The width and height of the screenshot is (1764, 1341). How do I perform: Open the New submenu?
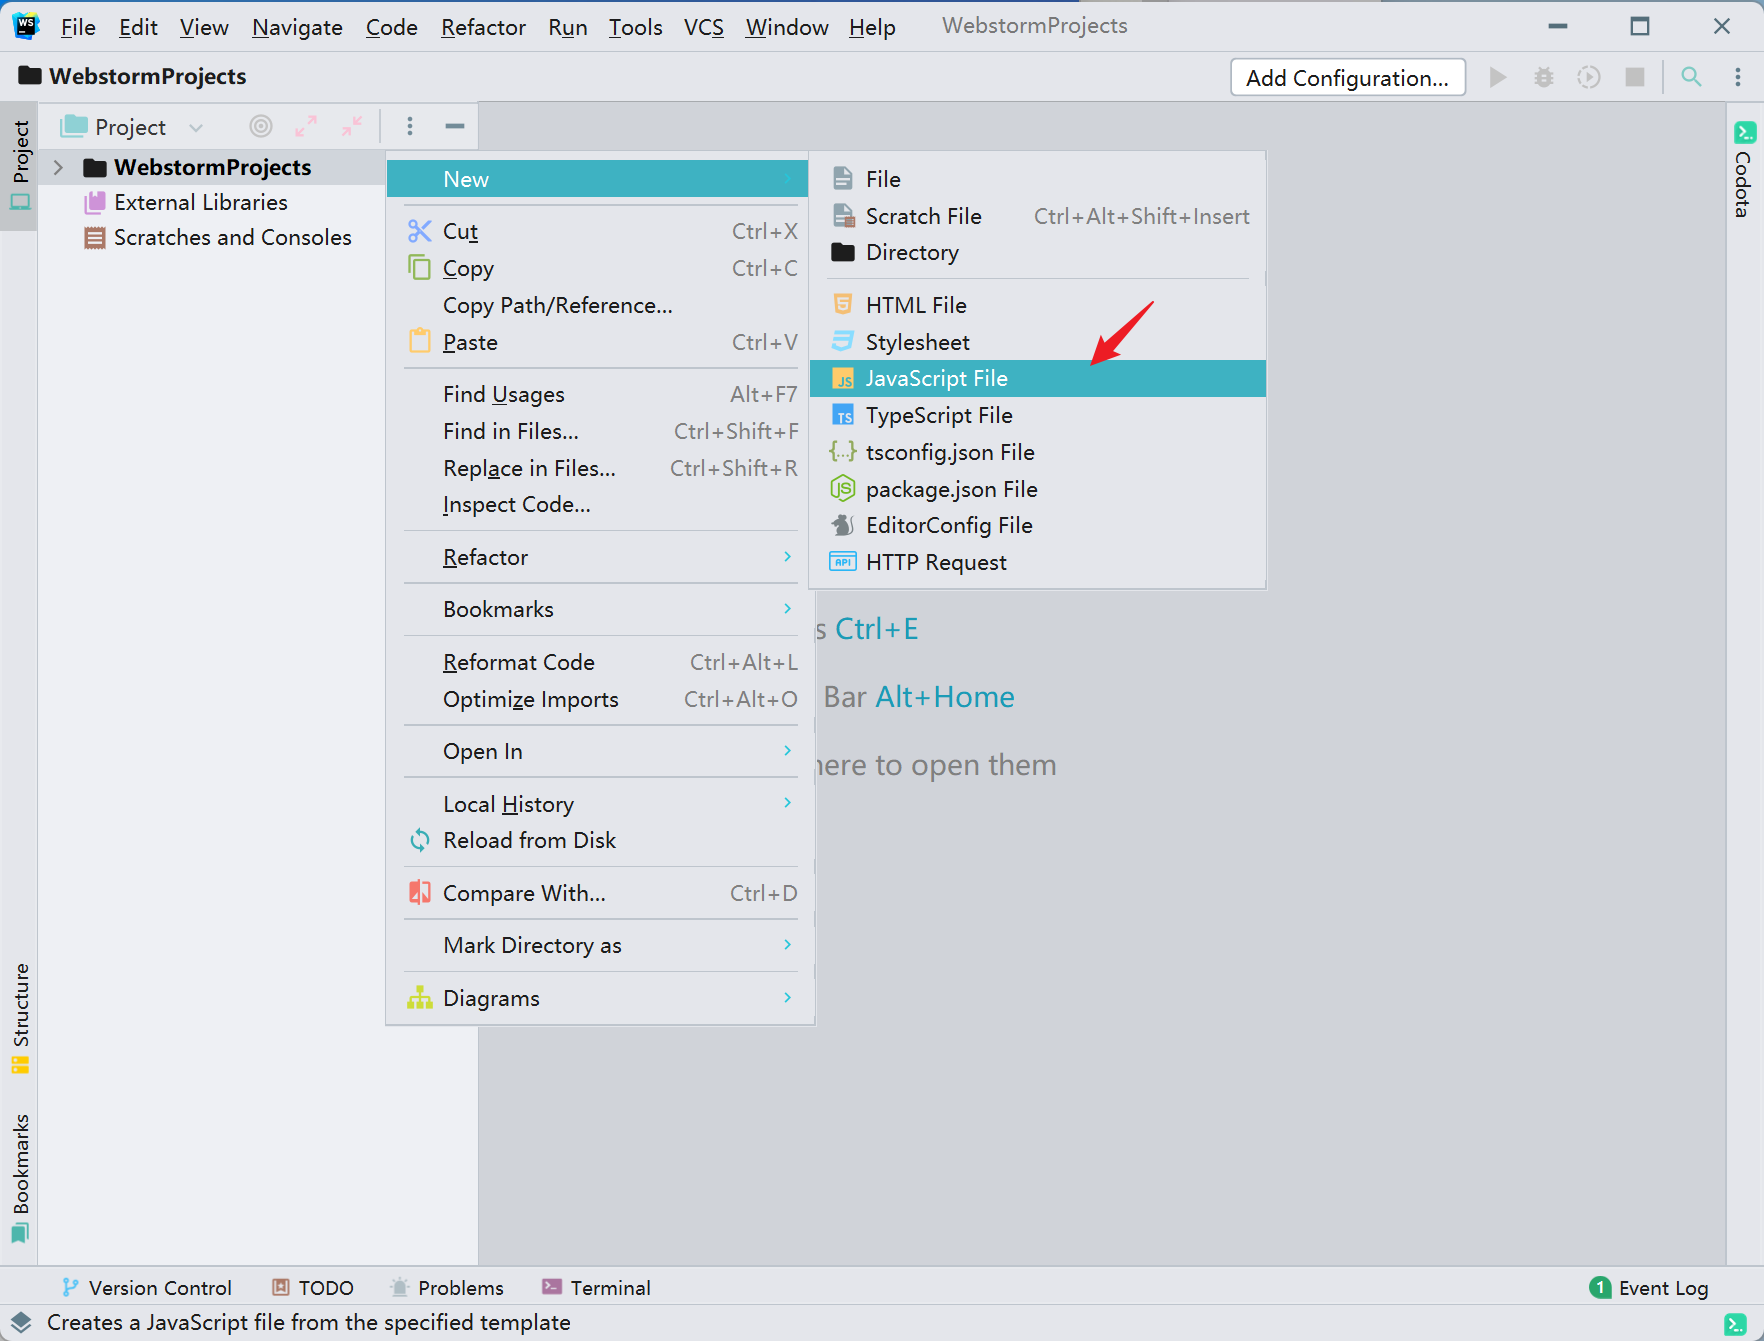tap(597, 179)
